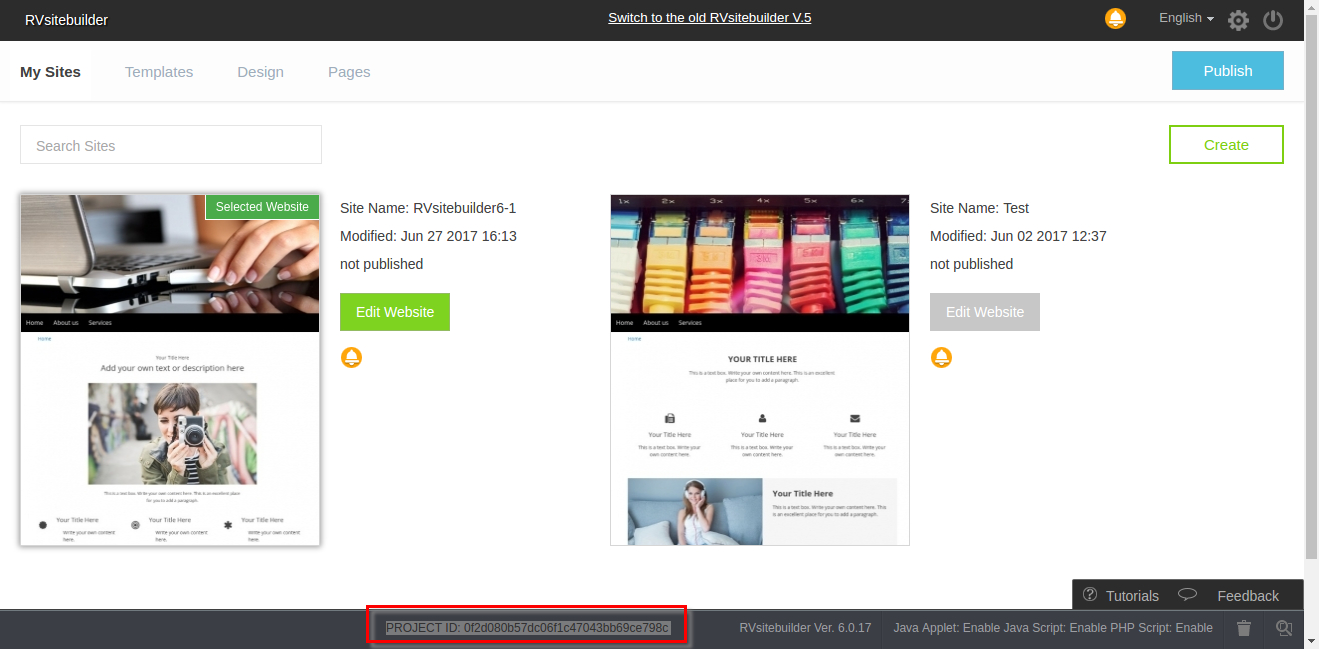Screen dimensions: 1319x649
Task: Click Modified: Jun 27 2017 16:13 text
Action: click(428, 236)
